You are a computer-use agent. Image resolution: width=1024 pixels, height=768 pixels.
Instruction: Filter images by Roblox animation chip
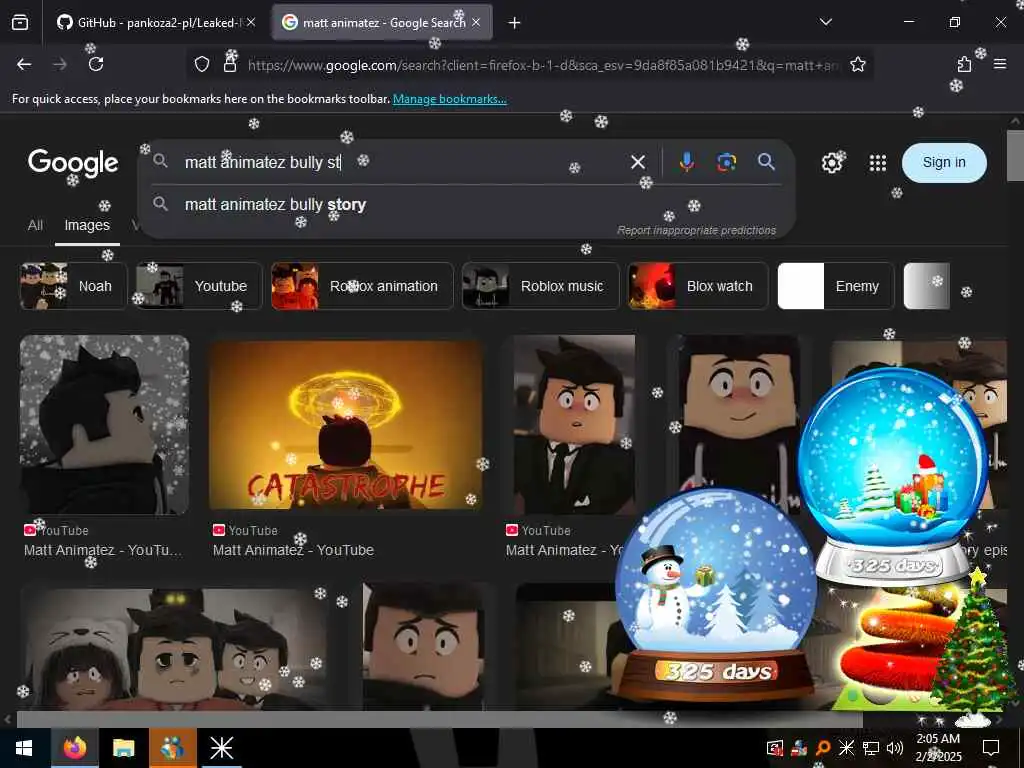click(x=362, y=286)
